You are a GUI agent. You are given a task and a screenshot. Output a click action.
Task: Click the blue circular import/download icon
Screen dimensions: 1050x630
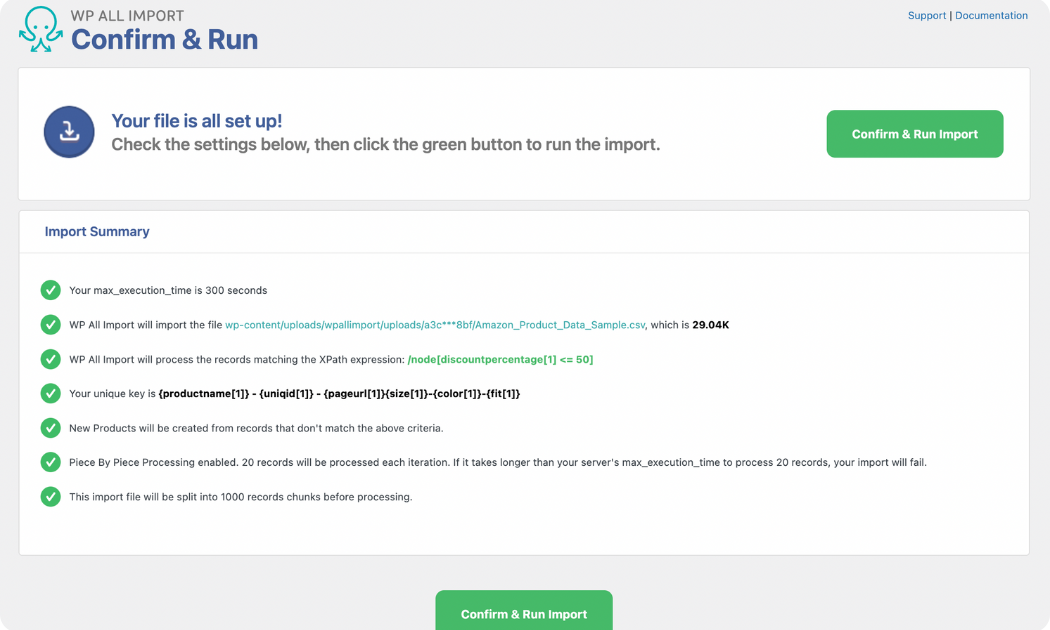click(x=69, y=132)
